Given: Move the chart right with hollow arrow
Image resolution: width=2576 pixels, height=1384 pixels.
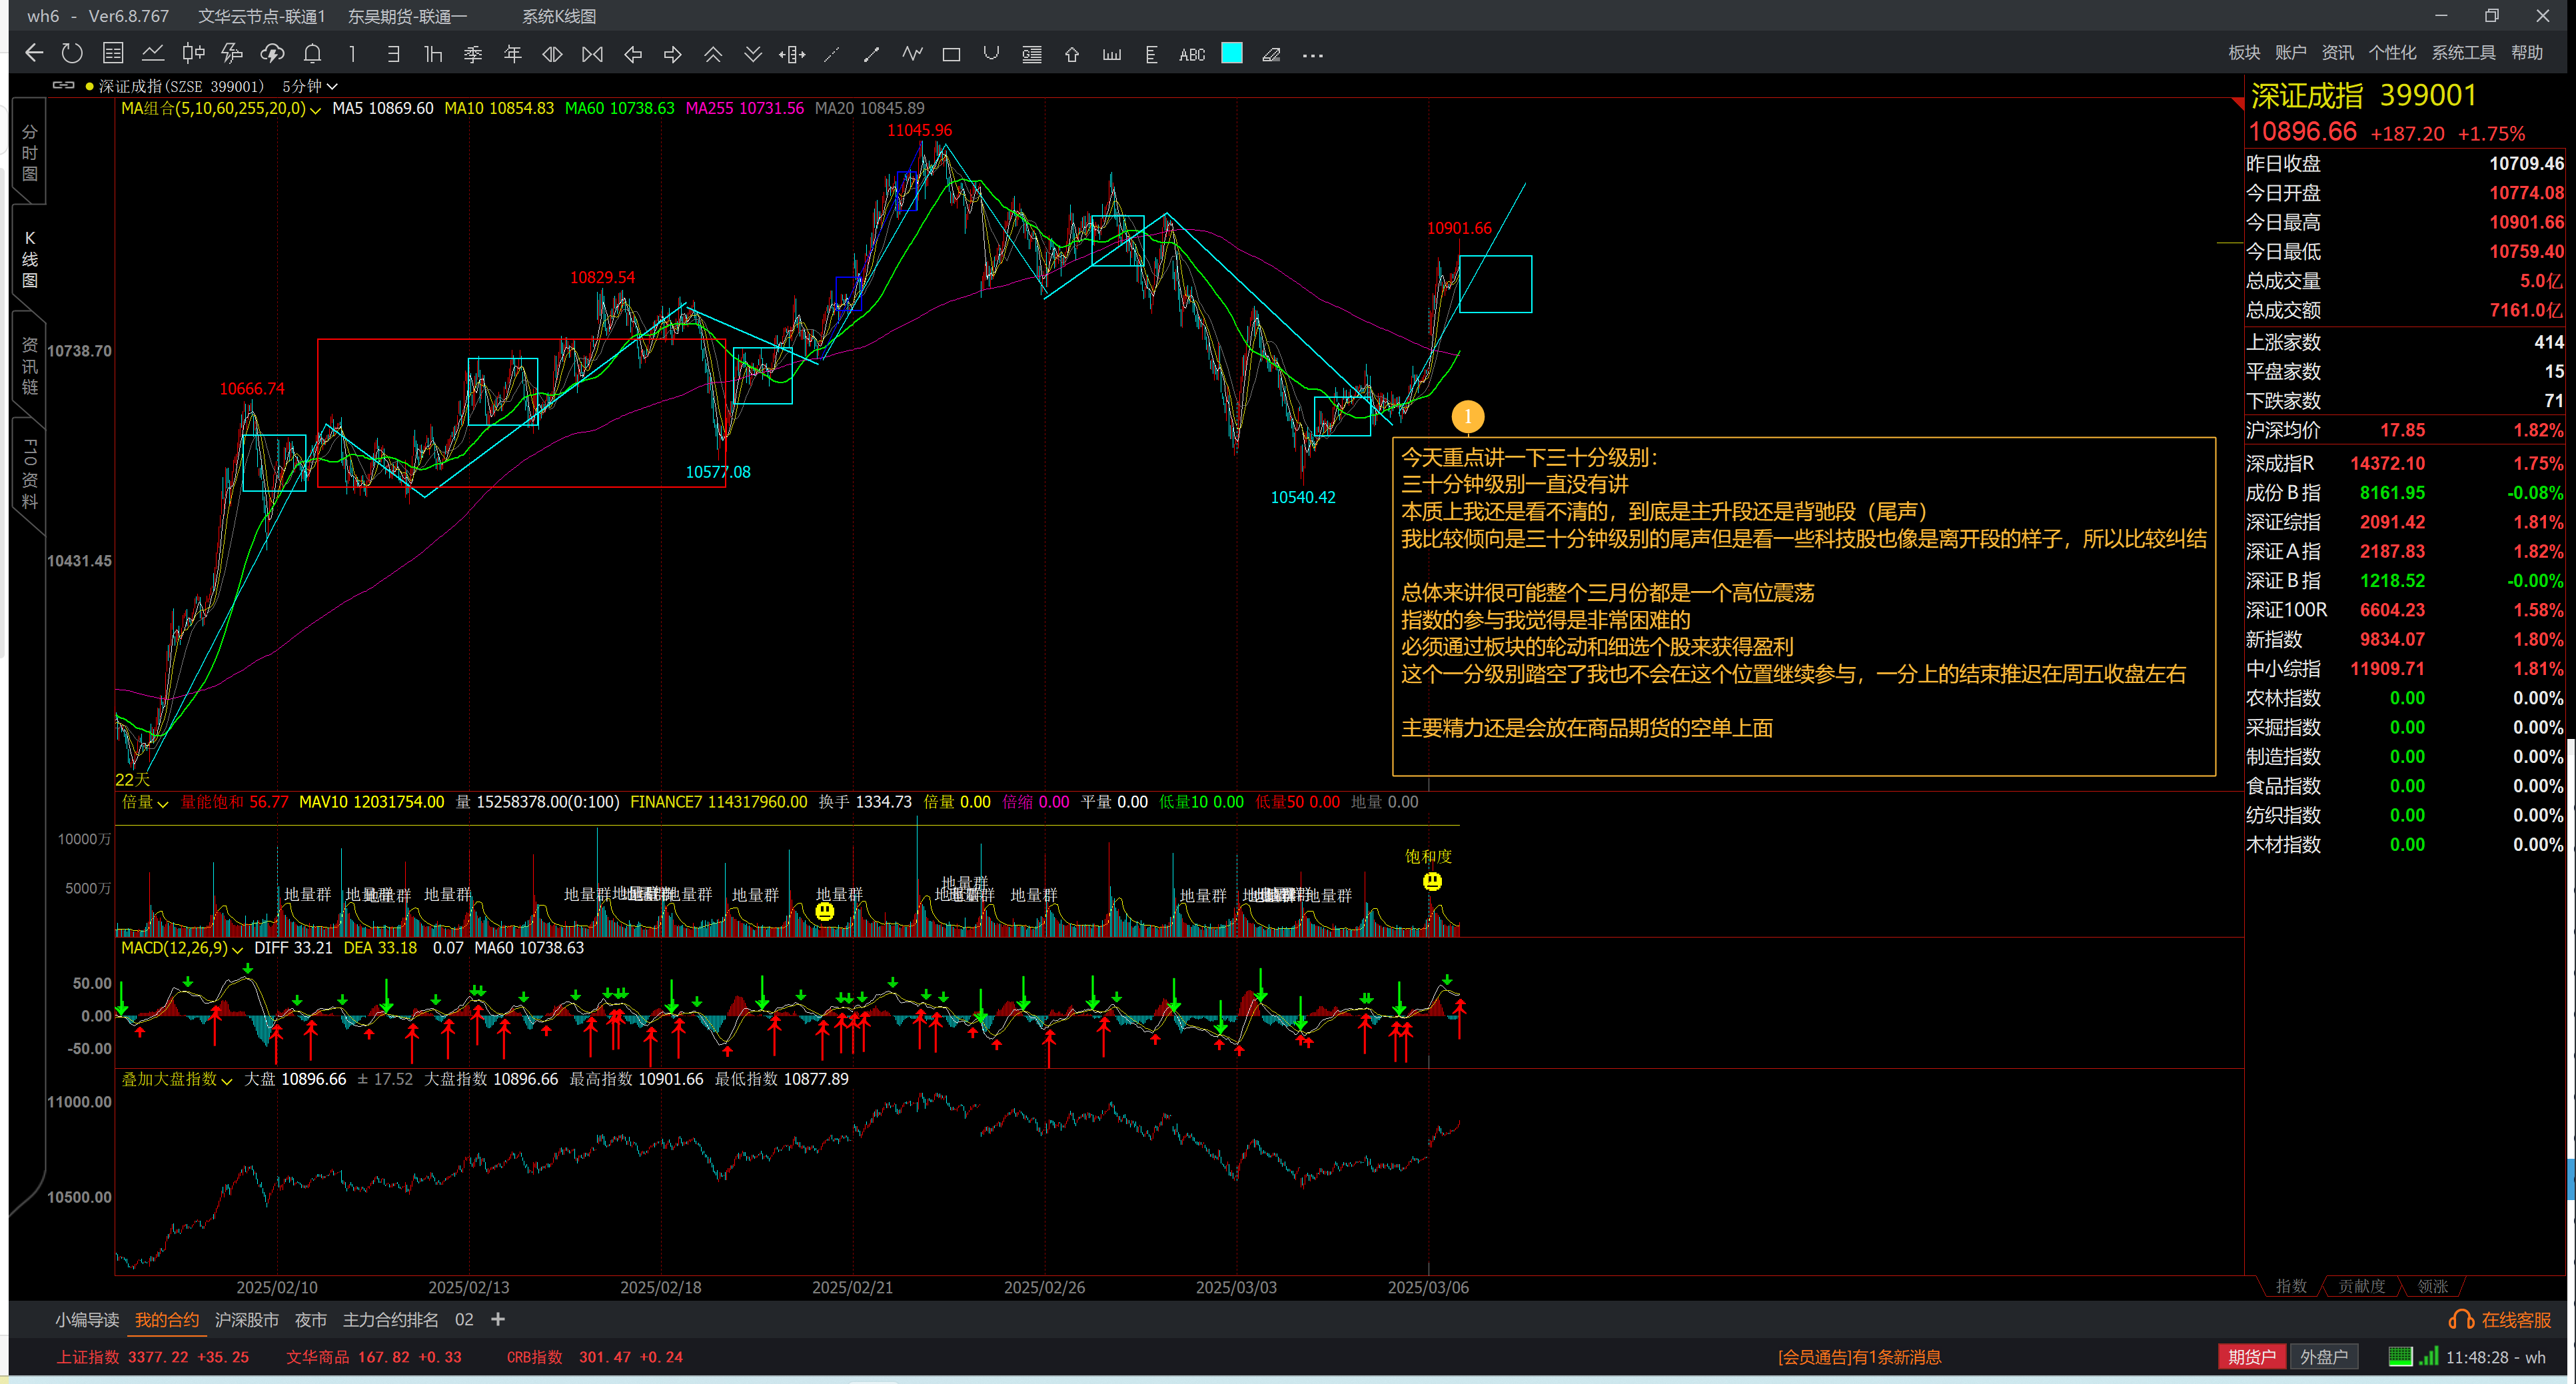Looking at the screenshot, I should pyautogui.click(x=673, y=54).
